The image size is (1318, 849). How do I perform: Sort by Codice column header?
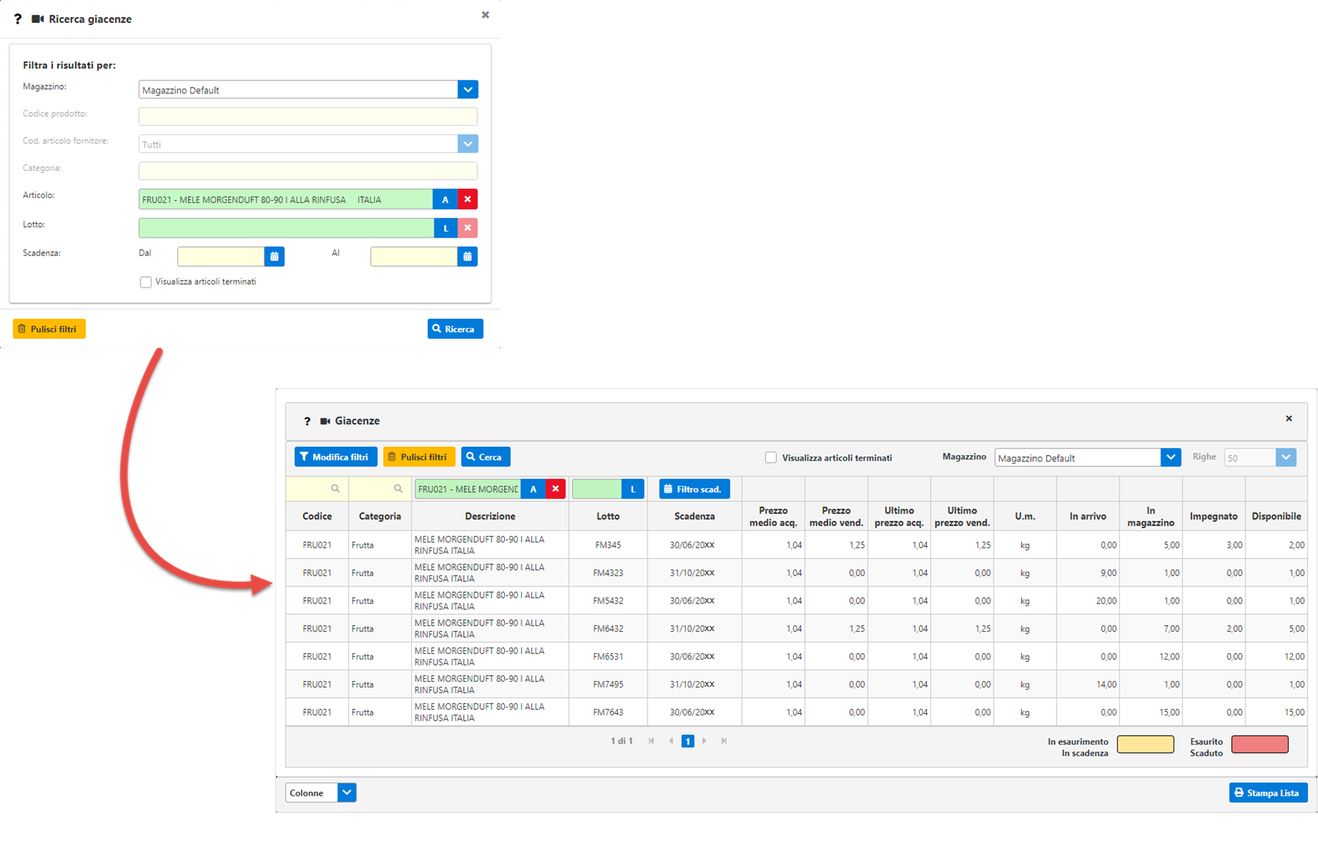pos(317,516)
